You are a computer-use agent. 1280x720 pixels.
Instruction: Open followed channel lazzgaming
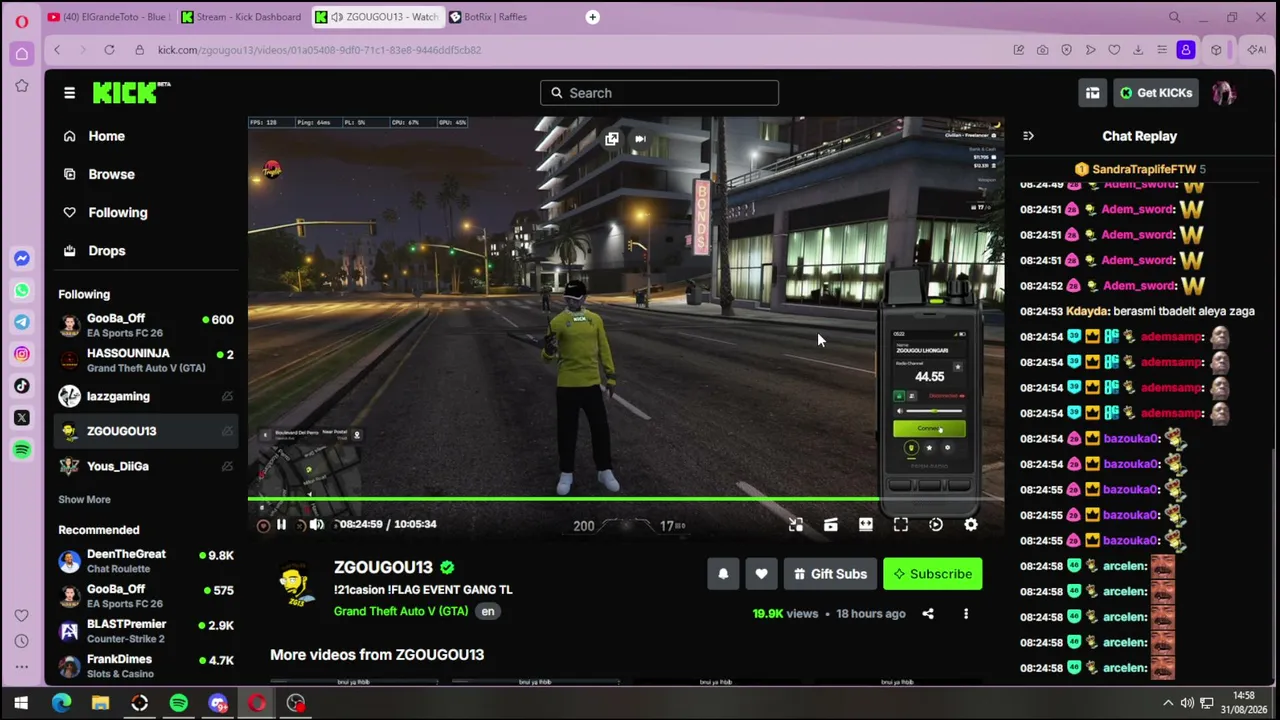(x=146, y=396)
